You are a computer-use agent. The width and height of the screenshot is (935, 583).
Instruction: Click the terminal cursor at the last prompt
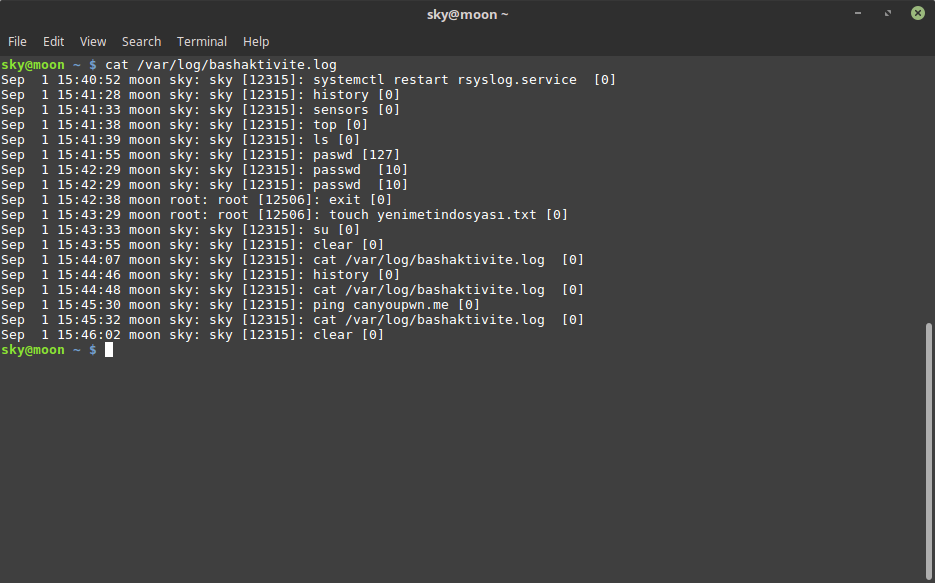pyautogui.click(x=109, y=350)
